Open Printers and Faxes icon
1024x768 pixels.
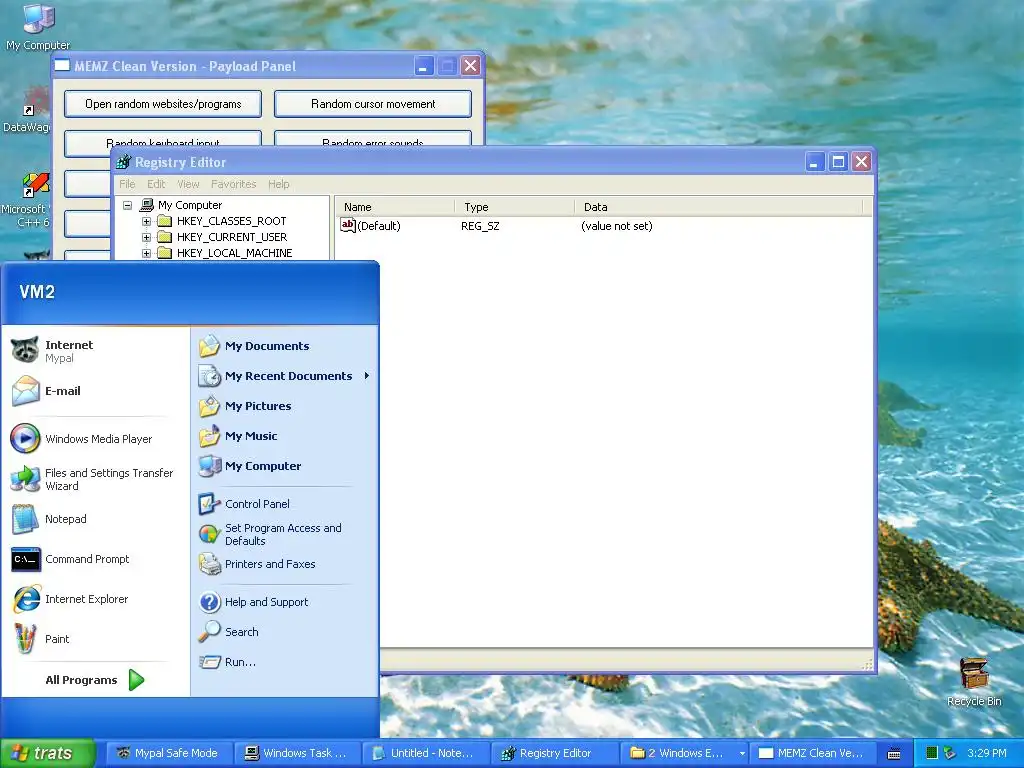click(210, 564)
